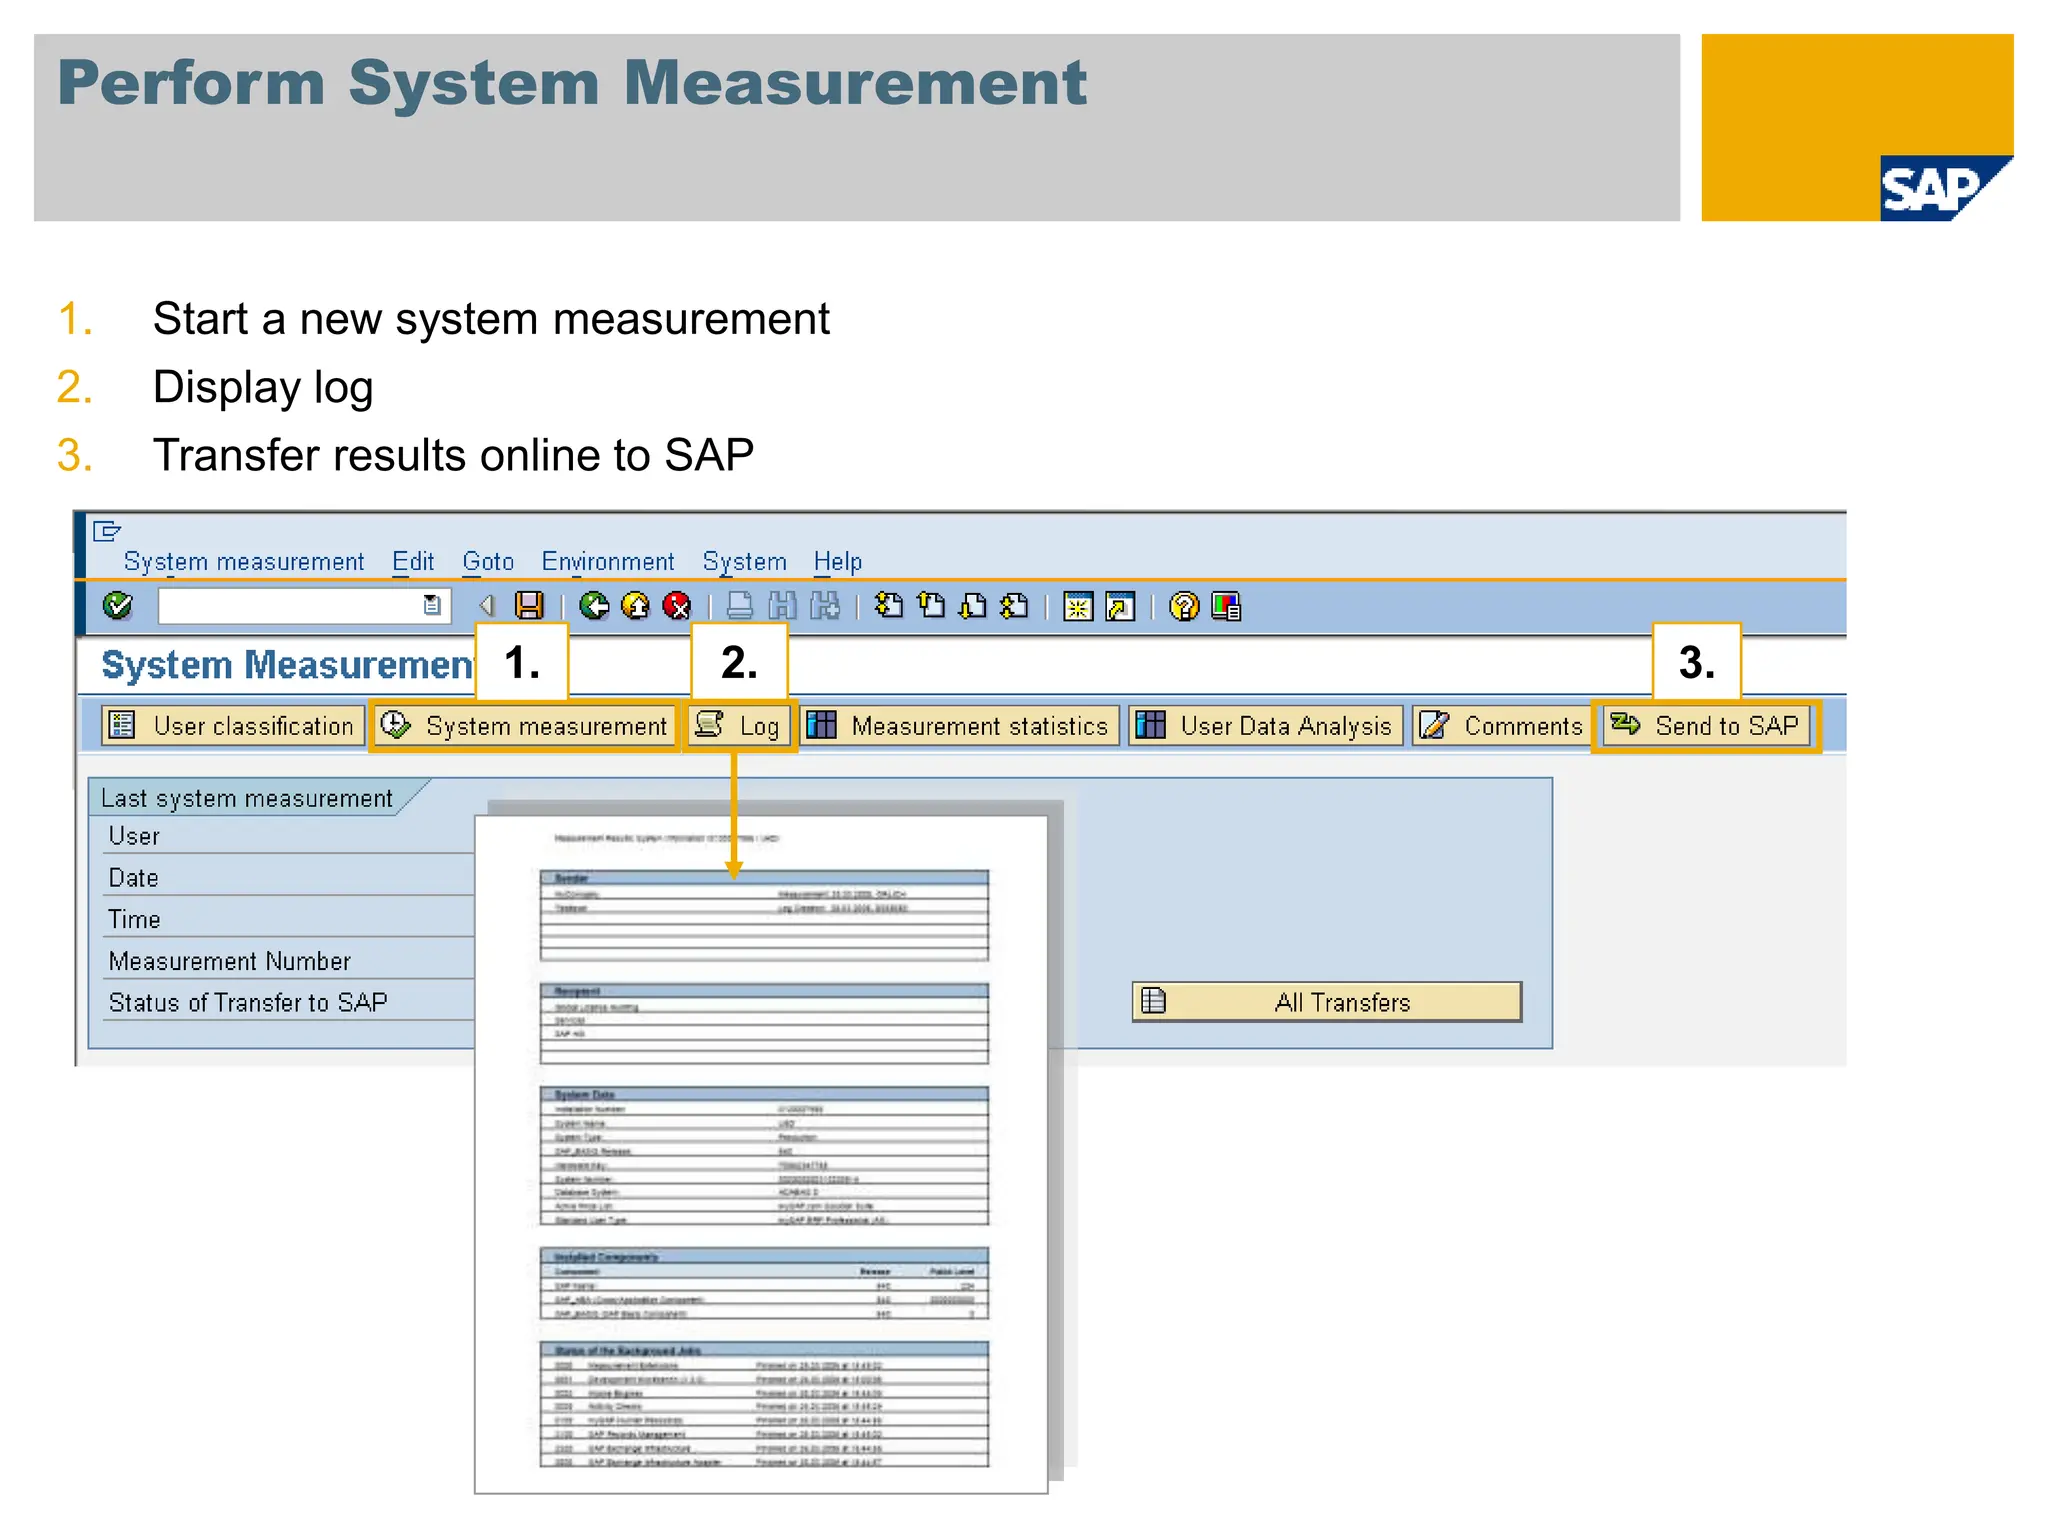Click the 'Time' field label

click(x=134, y=919)
